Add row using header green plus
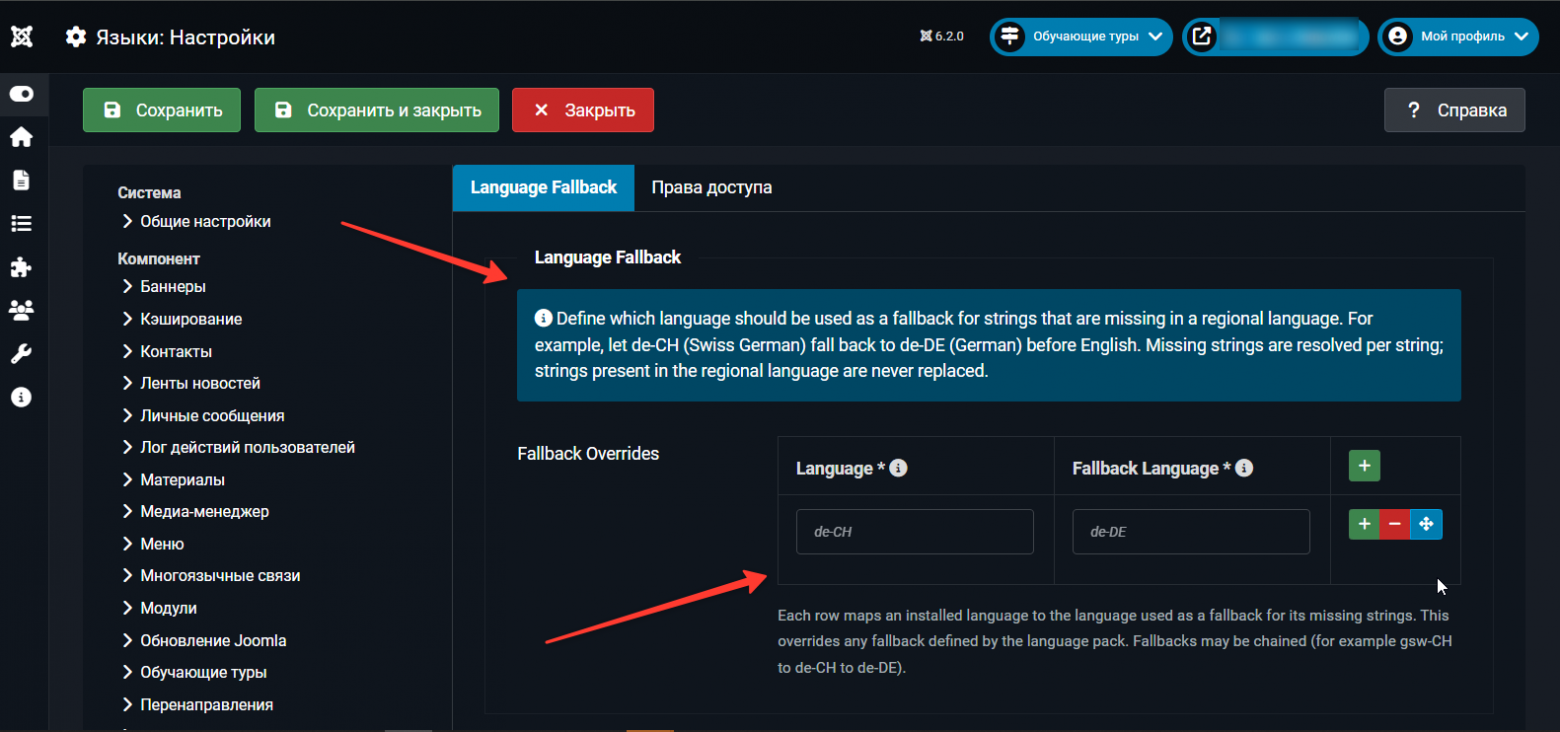Image resolution: width=1560 pixels, height=732 pixels. [1364, 465]
